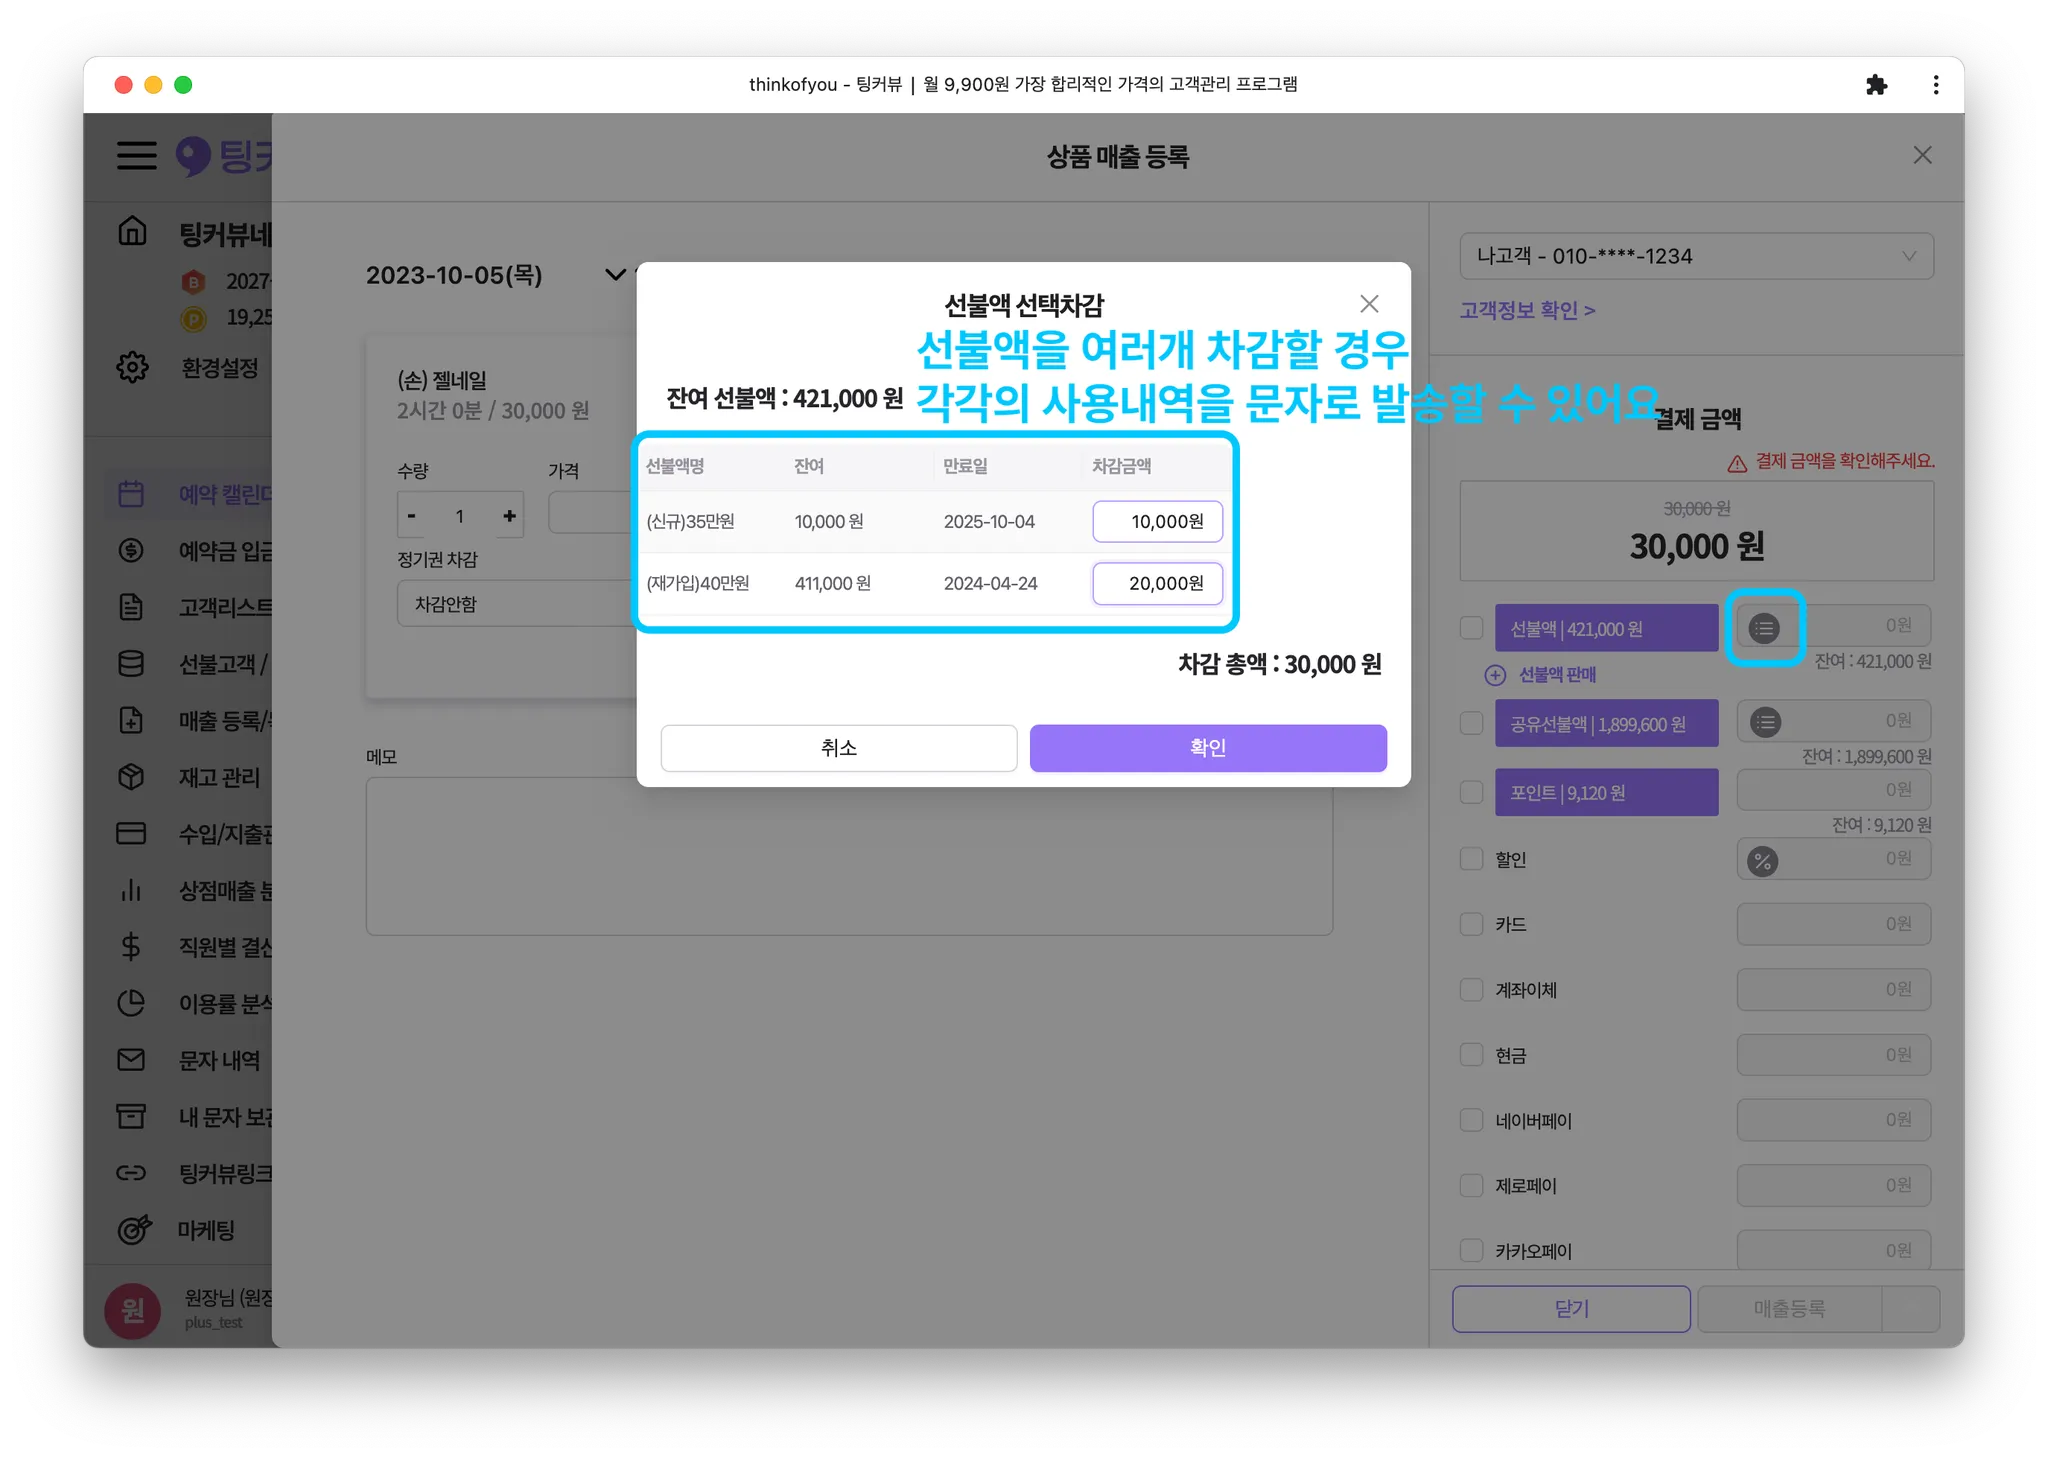Click the 20,000원 deduction amount field
The height and width of the screenshot is (1458, 2048).
point(1157,584)
